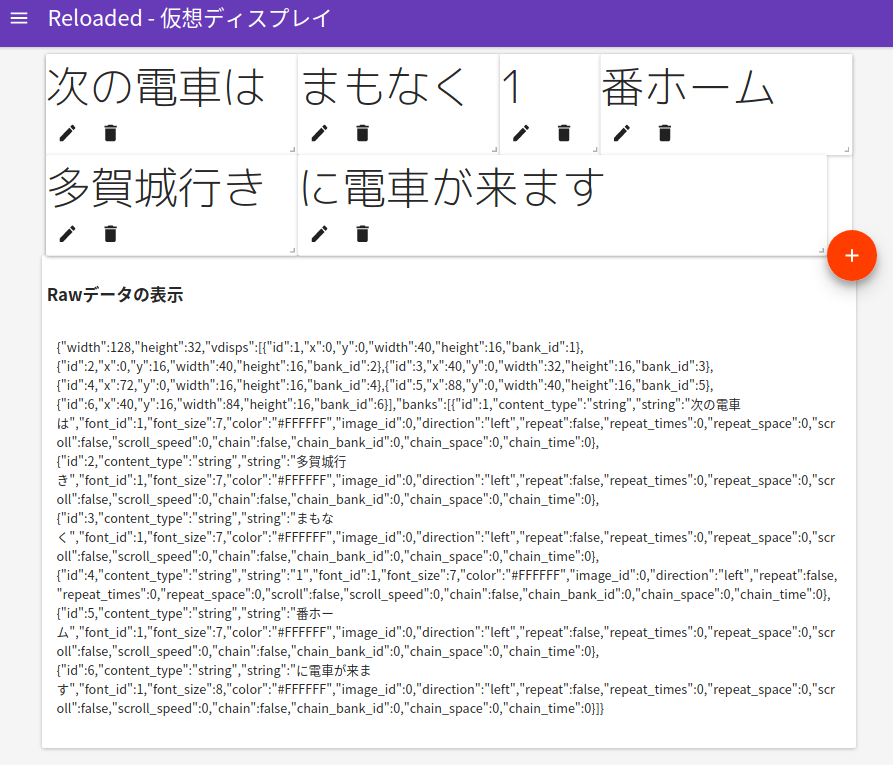Click the Reloaded - 仮想ディスプレイ title
893x765 pixels.
click(189, 18)
